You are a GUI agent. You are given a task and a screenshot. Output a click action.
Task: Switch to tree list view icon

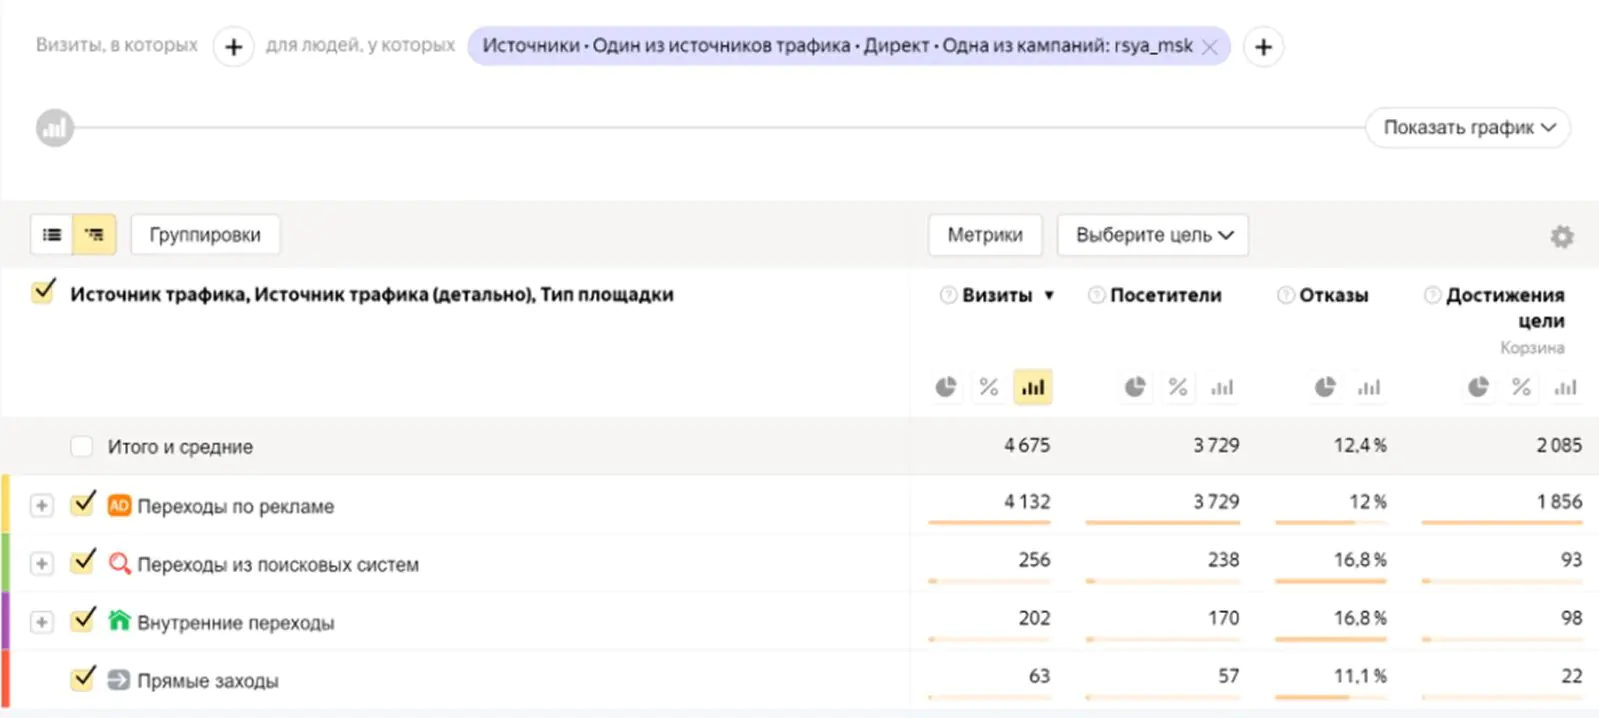pos(94,235)
